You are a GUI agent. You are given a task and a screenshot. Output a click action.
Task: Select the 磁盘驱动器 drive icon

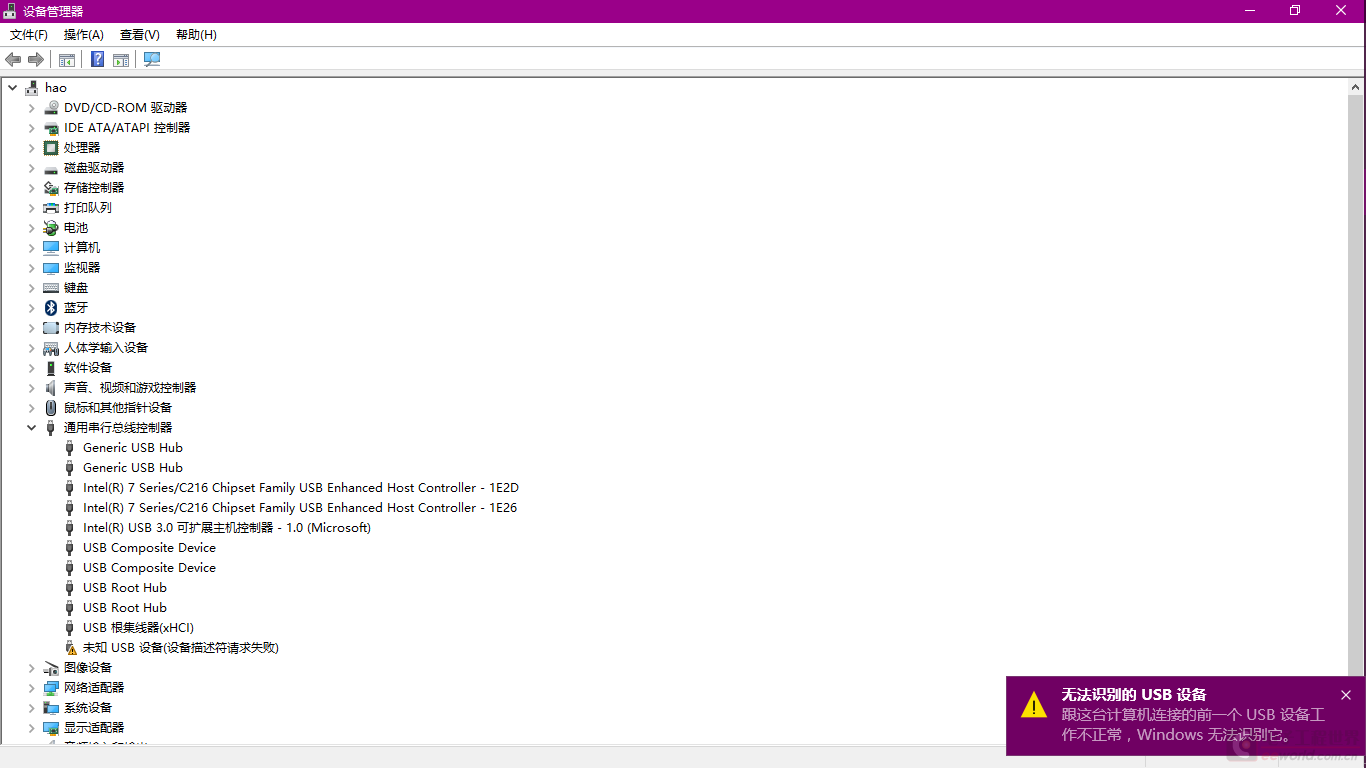tap(51, 168)
